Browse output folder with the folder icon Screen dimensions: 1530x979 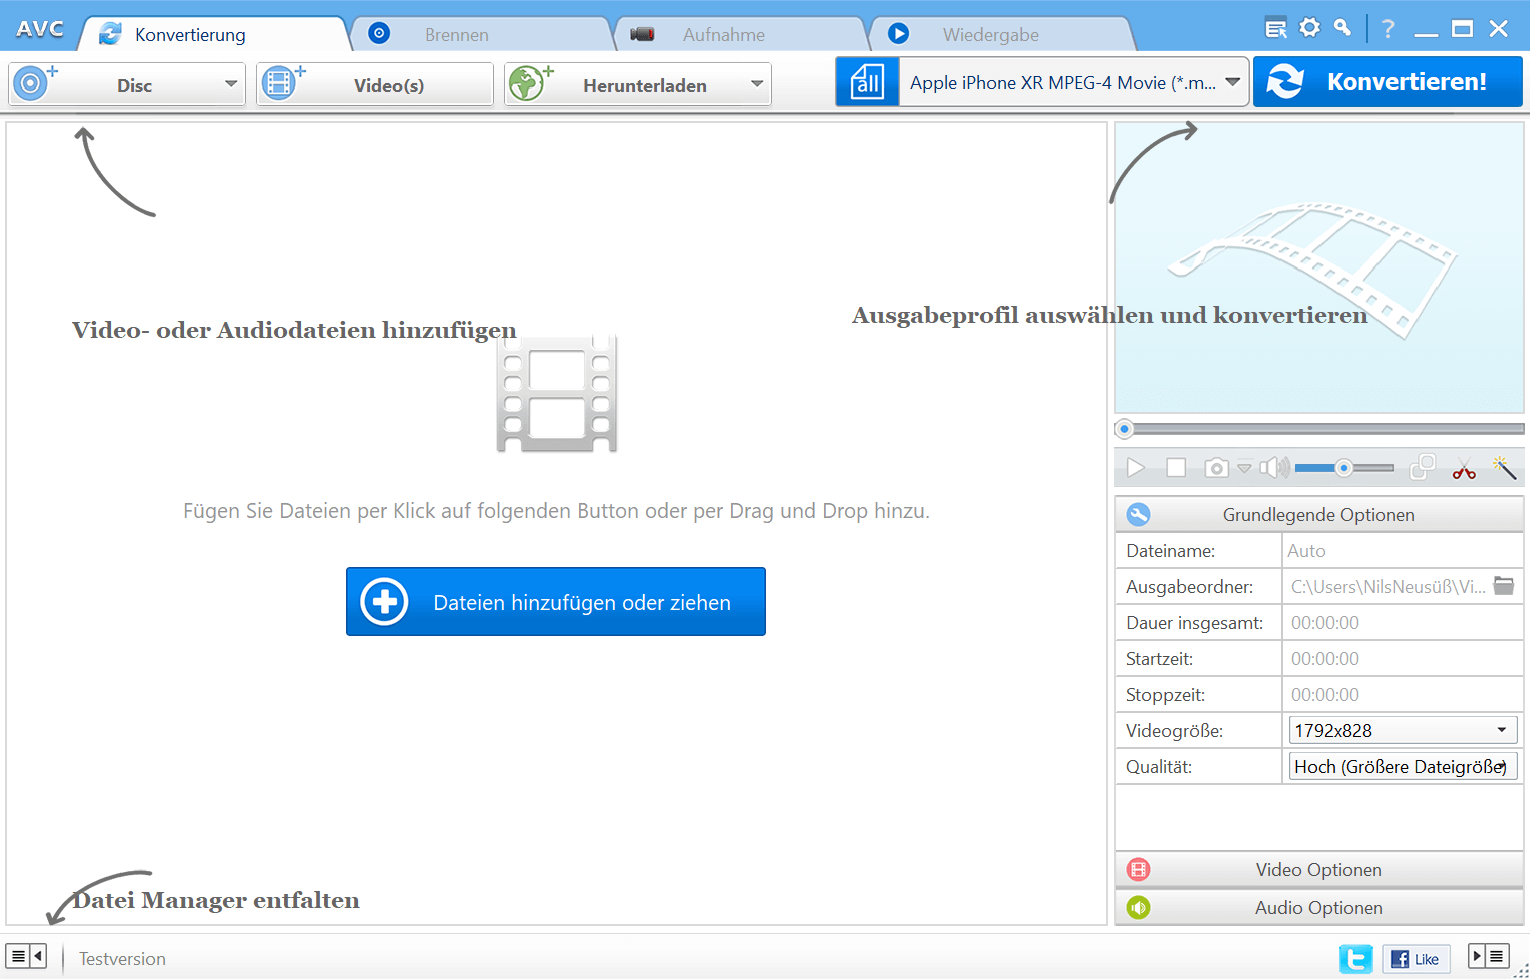point(1504,586)
